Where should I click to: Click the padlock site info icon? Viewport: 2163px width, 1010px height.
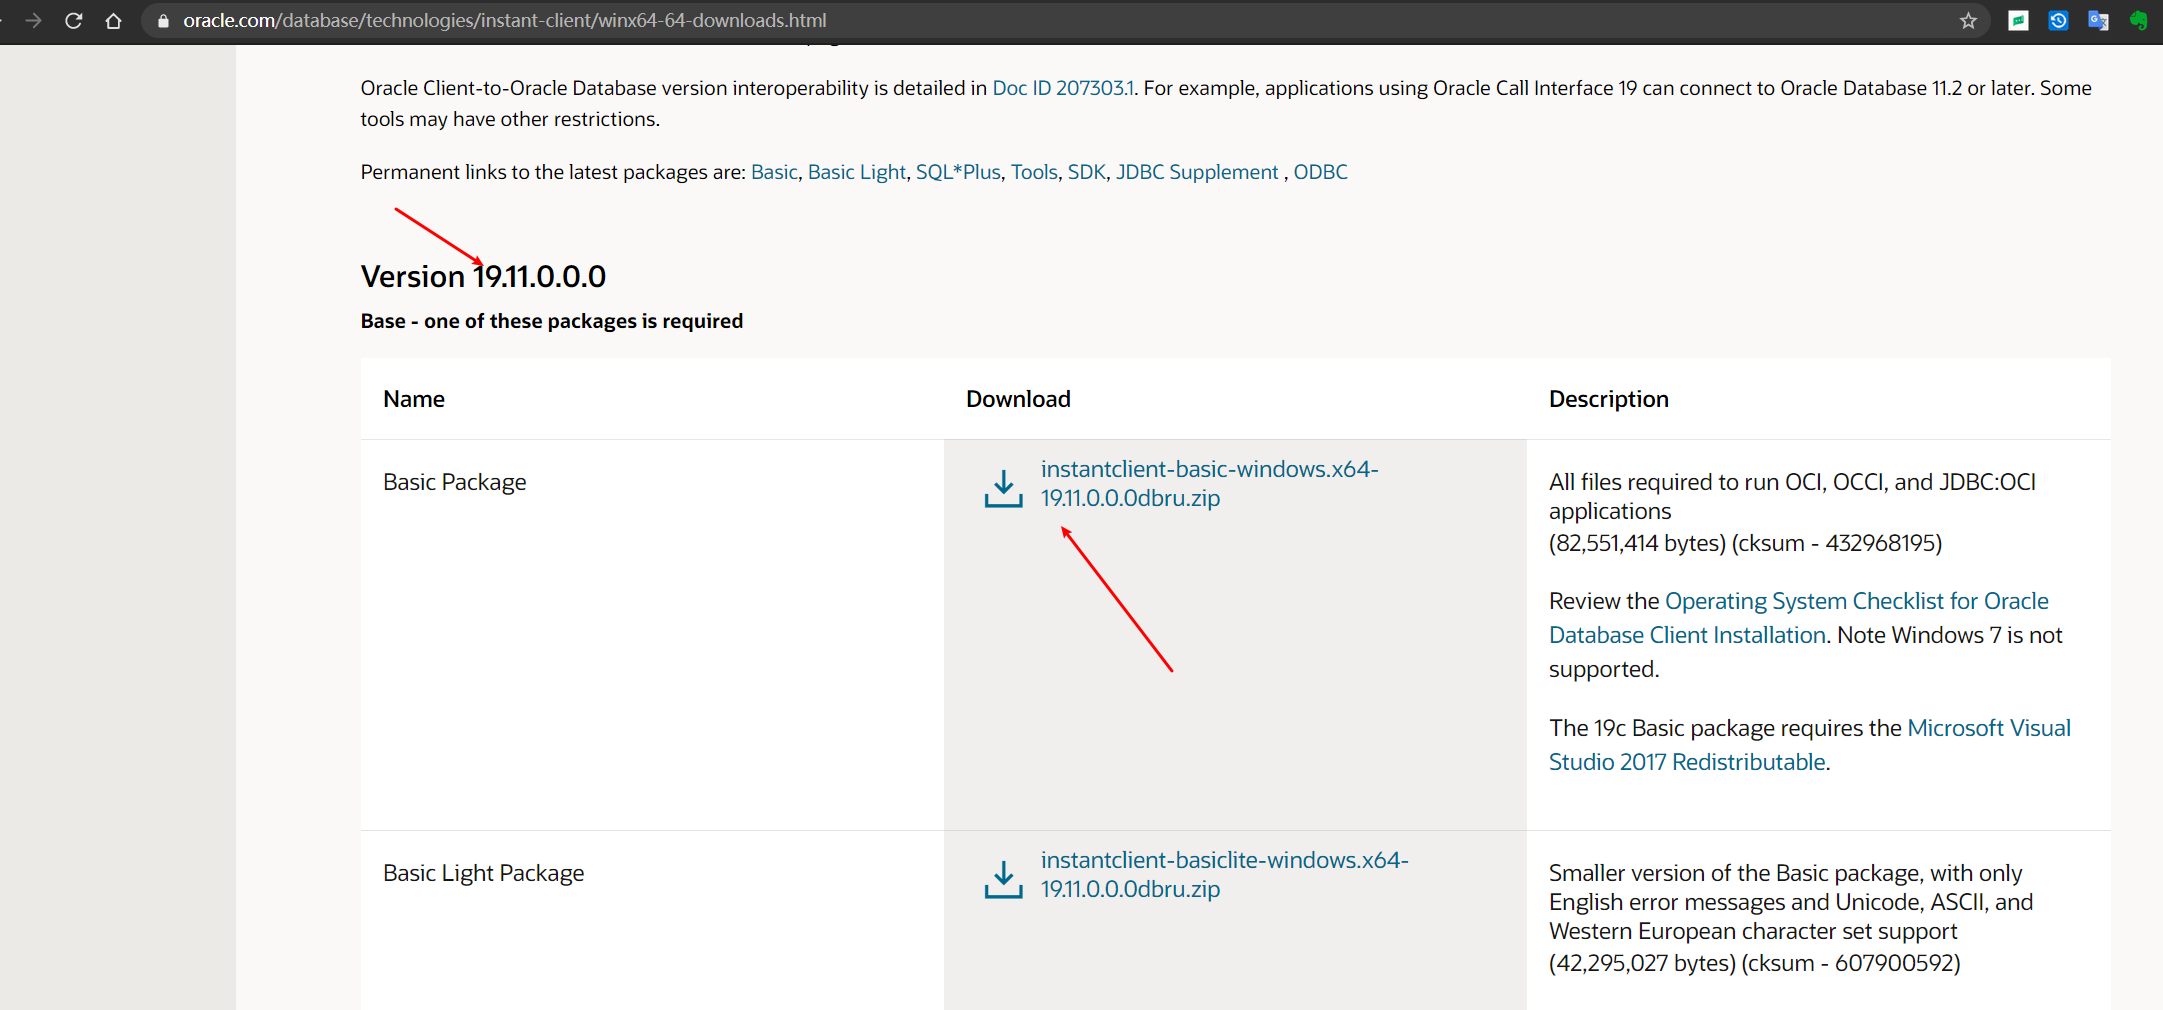(163, 20)
